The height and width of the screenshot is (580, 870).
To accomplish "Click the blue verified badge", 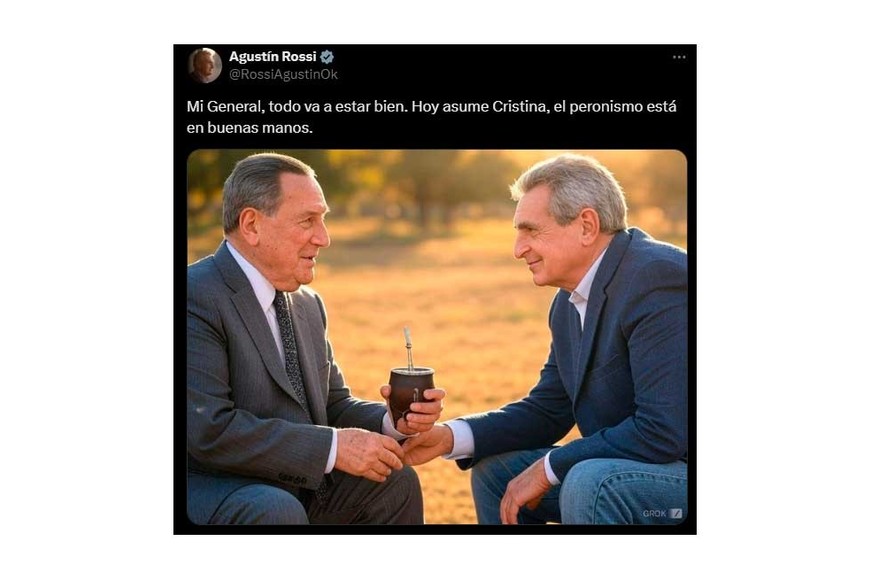I will (327, 57).
